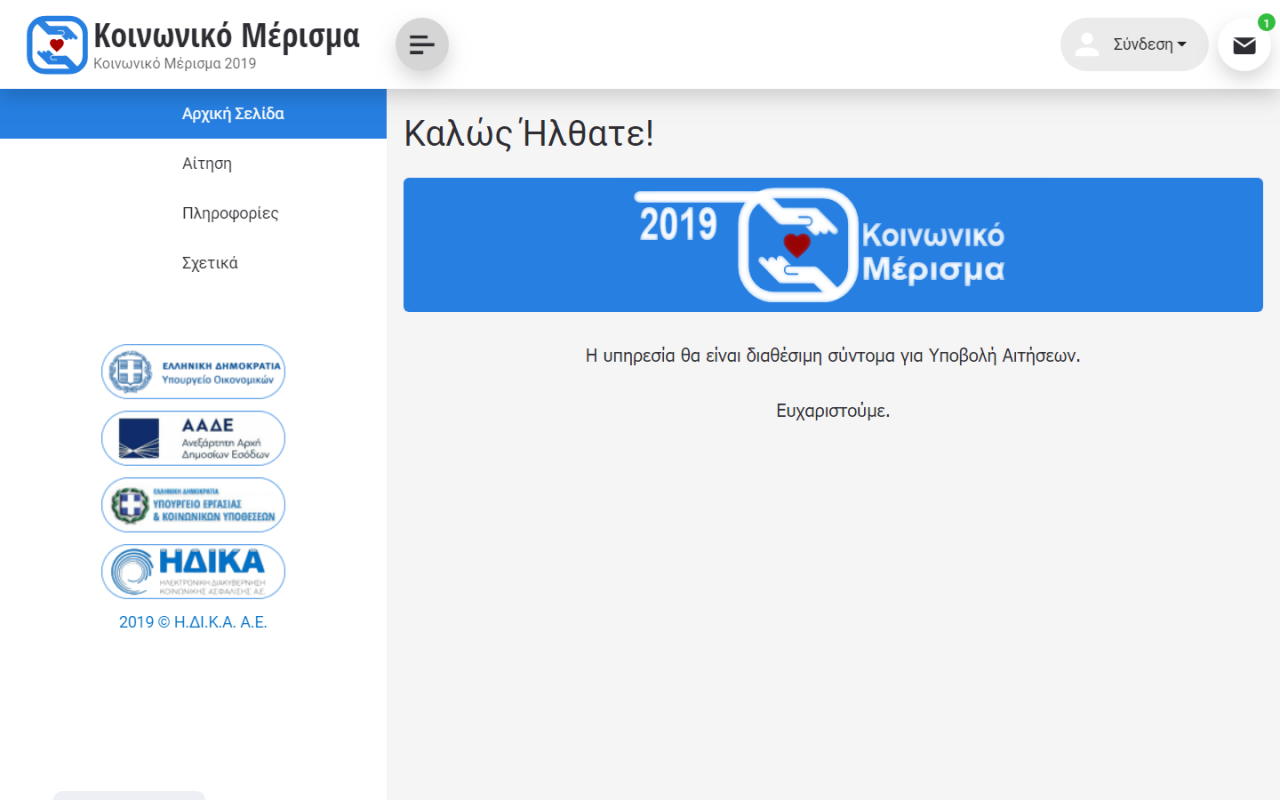Click Υπουργείο Εργασίας & Κοινωνικών Υποθέσεων logo
Viewport: 1280px width, 800px height.
193,505
